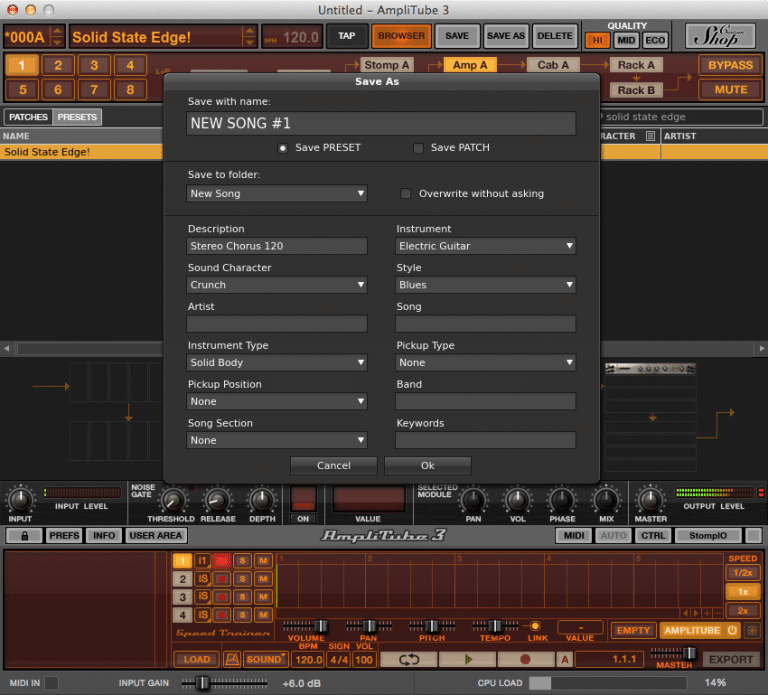Open the Instrument dropdown showing Electric Guitar

coord(485,246)
